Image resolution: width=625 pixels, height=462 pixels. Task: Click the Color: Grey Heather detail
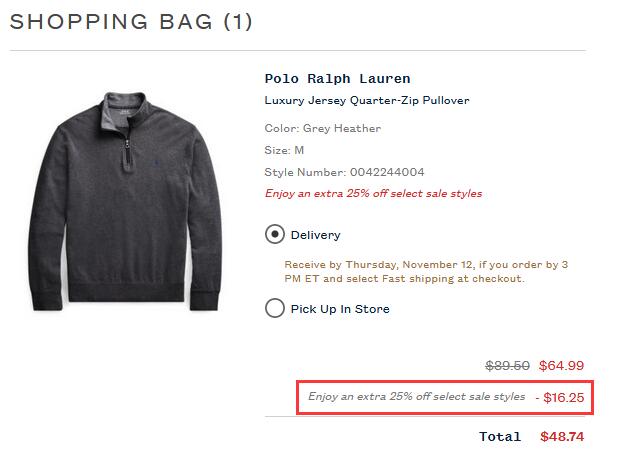tap(322, 128)
